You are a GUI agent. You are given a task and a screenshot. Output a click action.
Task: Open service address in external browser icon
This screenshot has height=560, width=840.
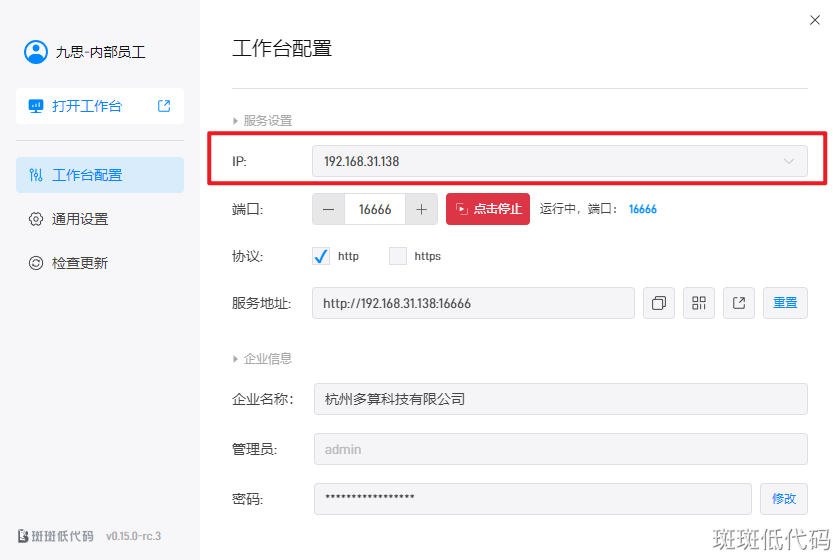point(739,303)
